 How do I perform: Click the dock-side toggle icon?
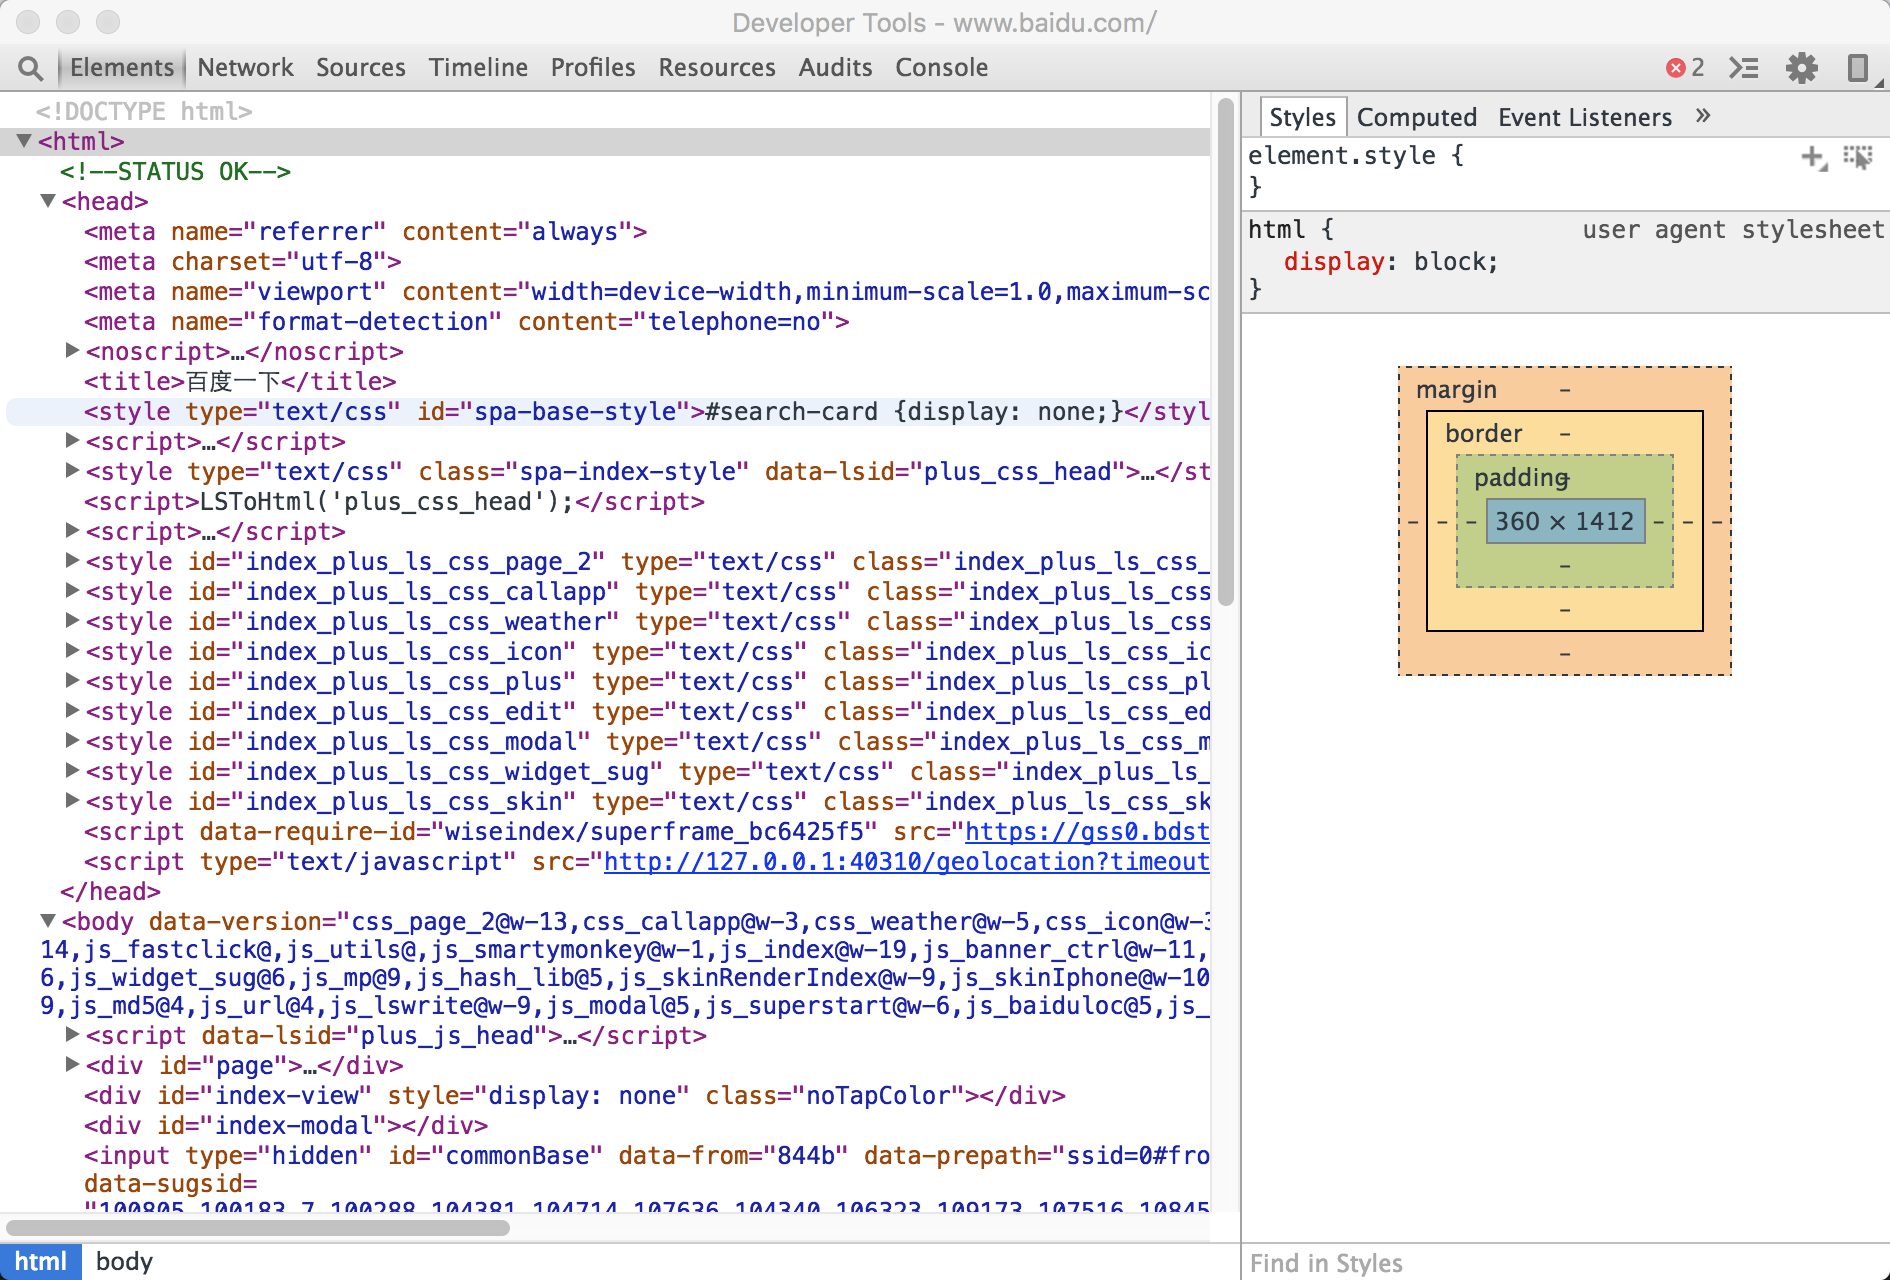[1858, 67]
